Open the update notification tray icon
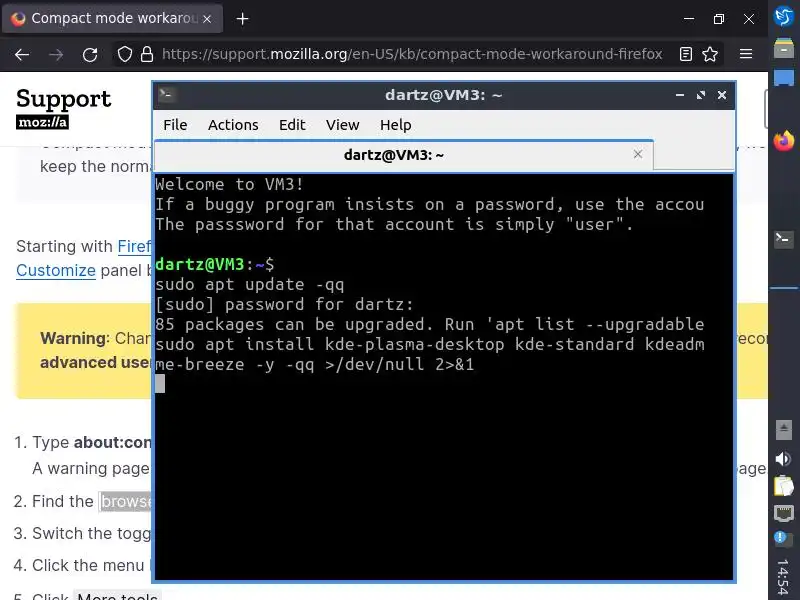 782,538
